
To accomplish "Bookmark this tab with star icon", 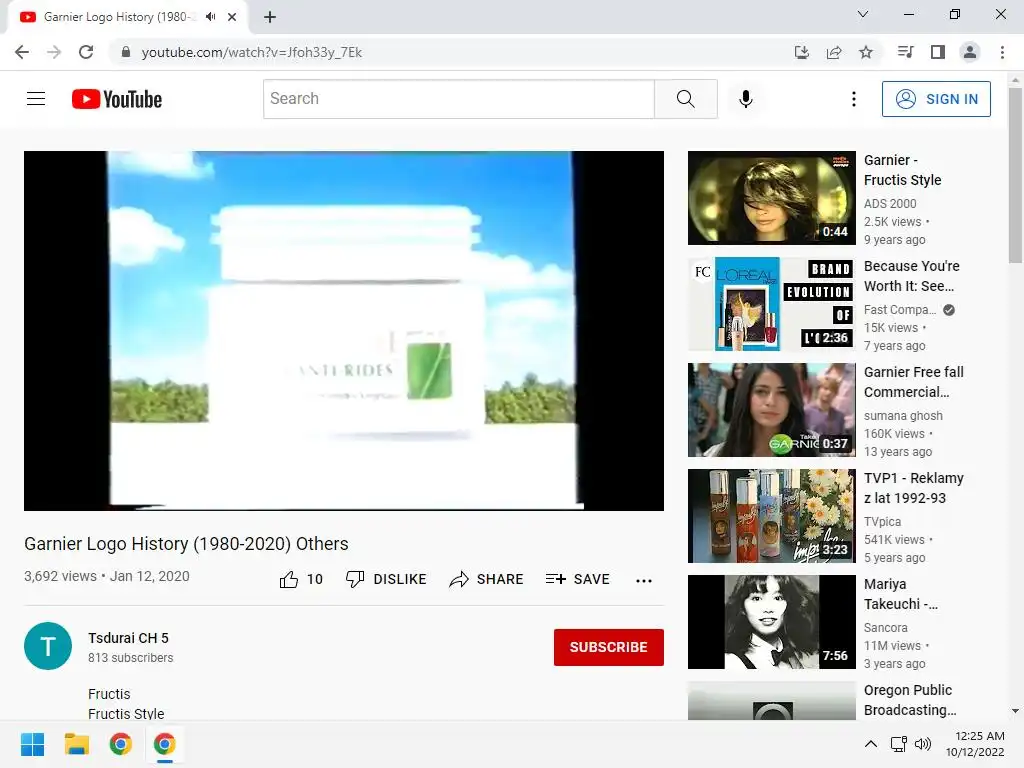I will [866, 52].
